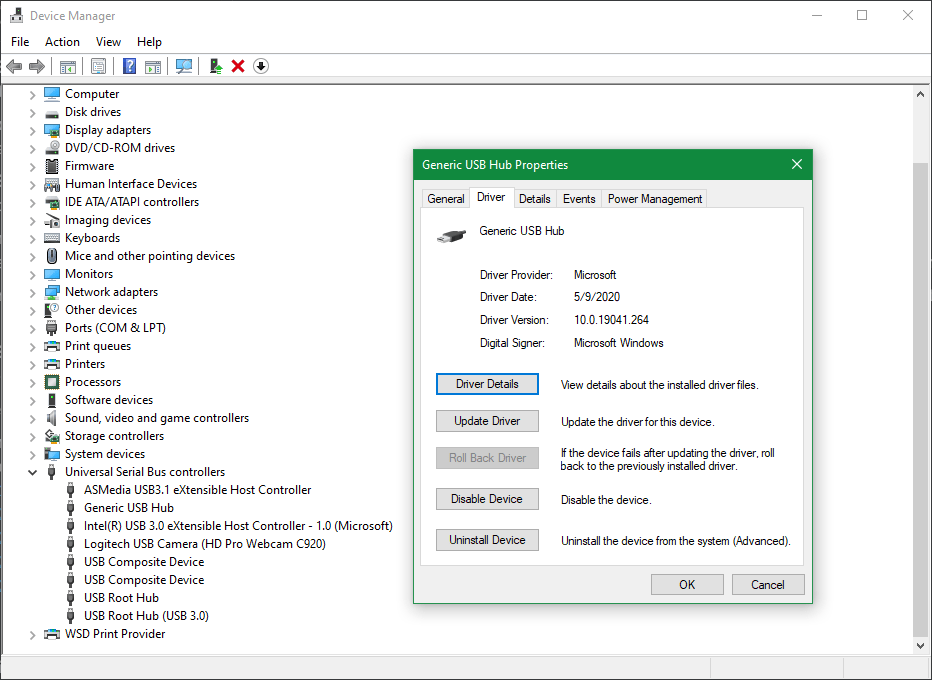932x680 pixels.
Task: Click the Forward navigation arrow in toolbar
Action: coord(37,66)
